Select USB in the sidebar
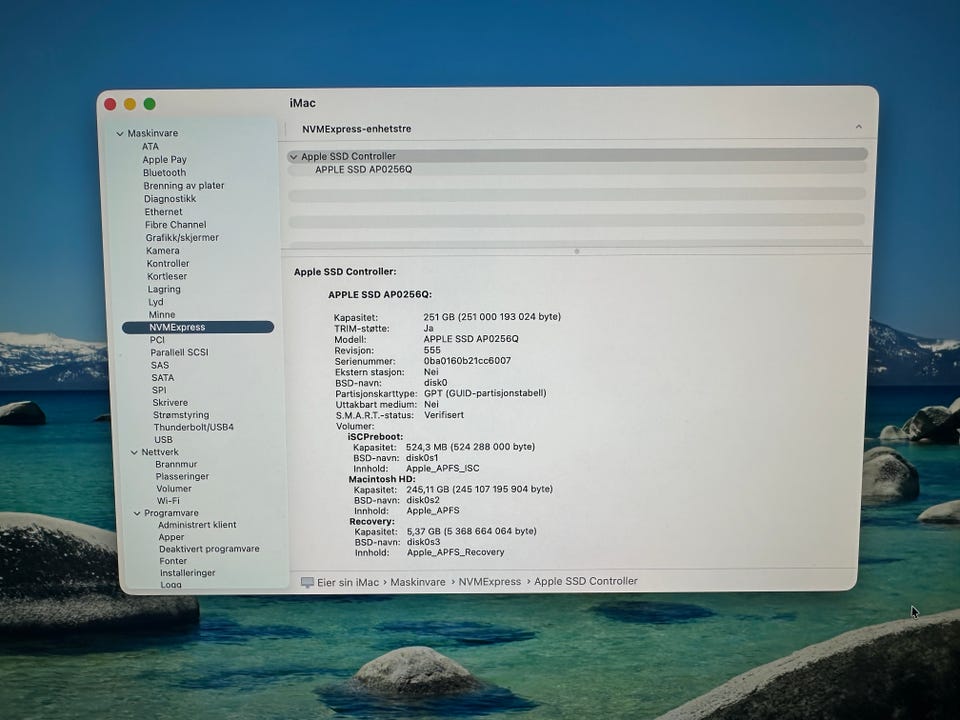This screenshot has width=960, height=720. pos(163,440)
